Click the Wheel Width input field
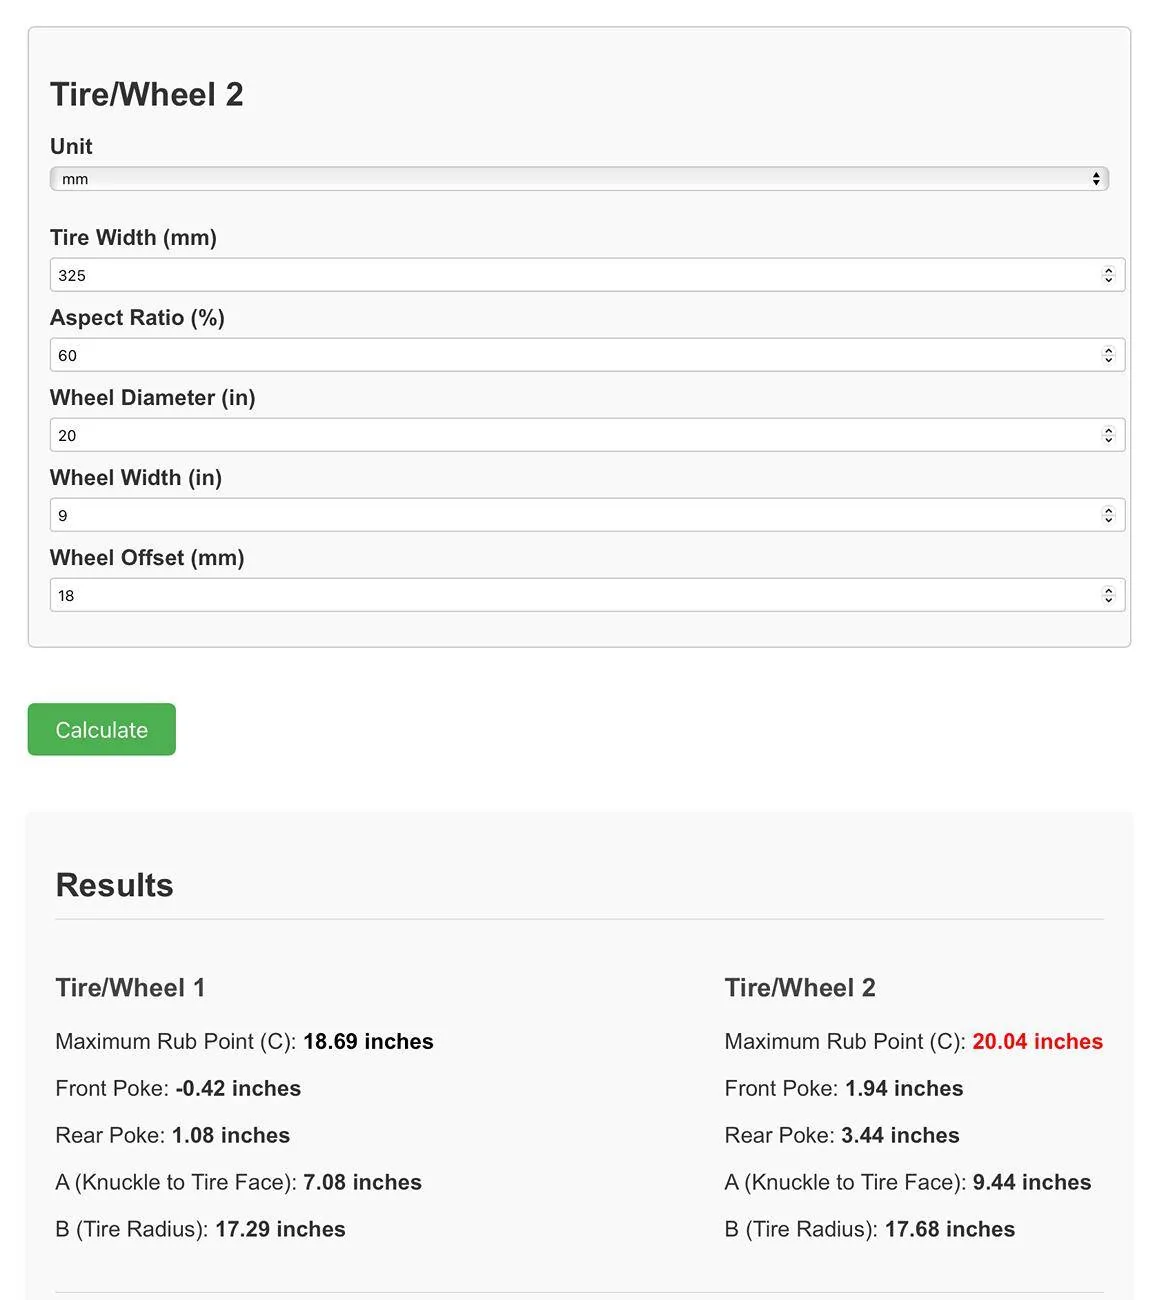The width and height of the screenshot is (1155, 1300). 500,514
